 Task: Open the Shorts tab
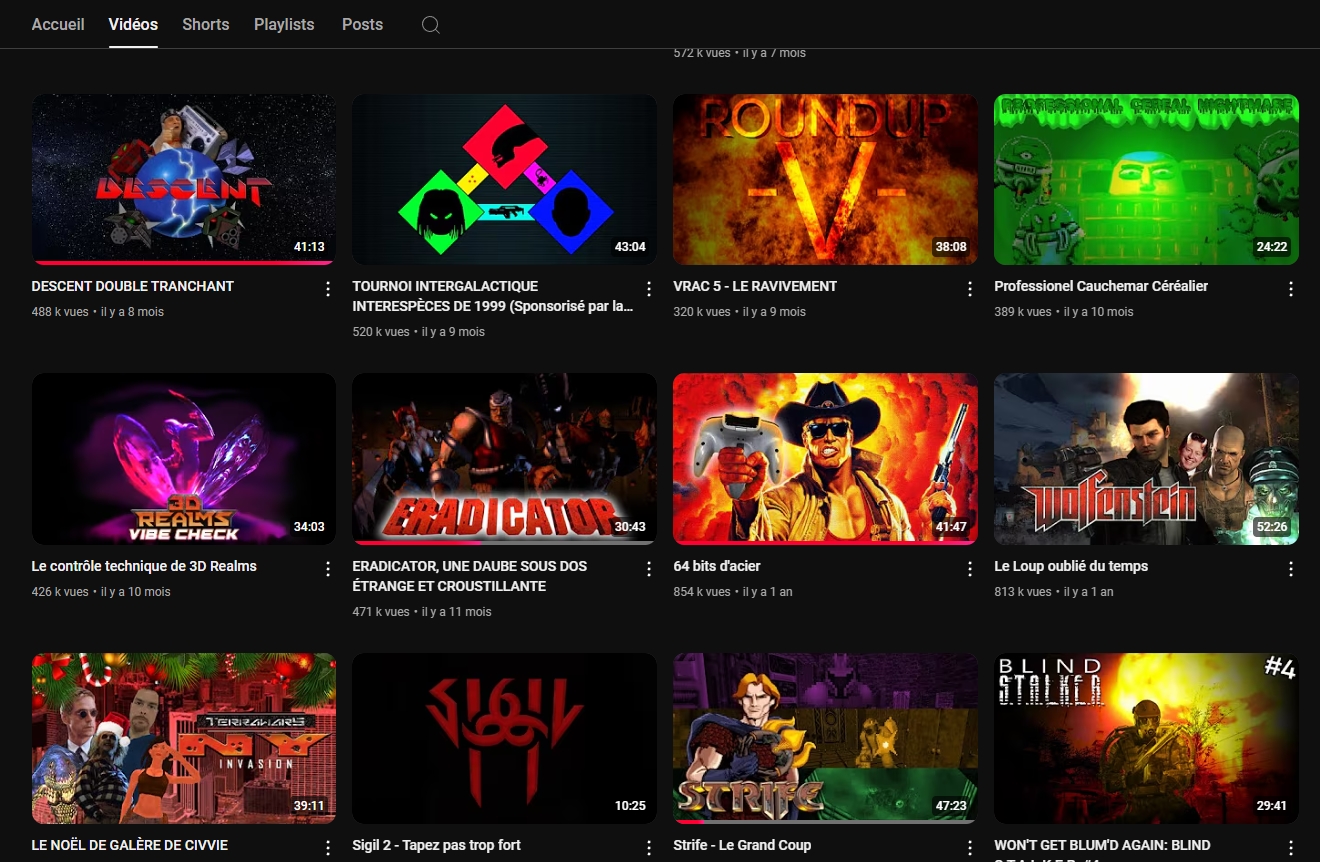point(205,24)
